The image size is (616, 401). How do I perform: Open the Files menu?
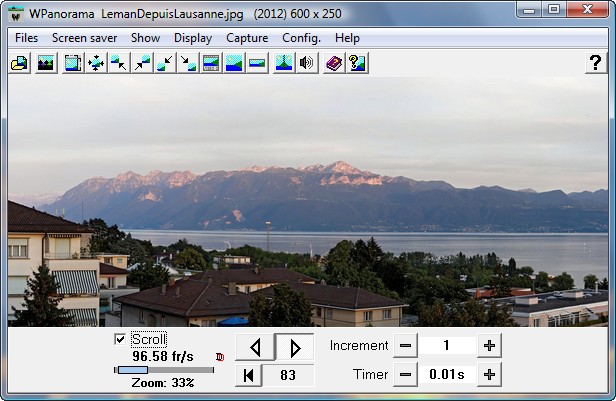tap(27, 38)
